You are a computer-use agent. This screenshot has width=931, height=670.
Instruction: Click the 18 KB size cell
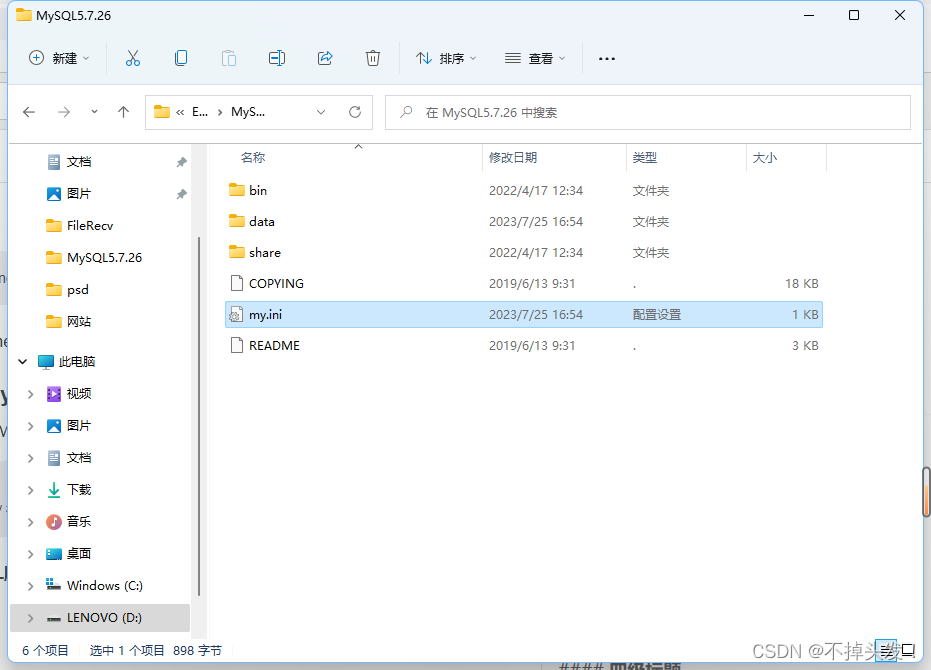802,283
